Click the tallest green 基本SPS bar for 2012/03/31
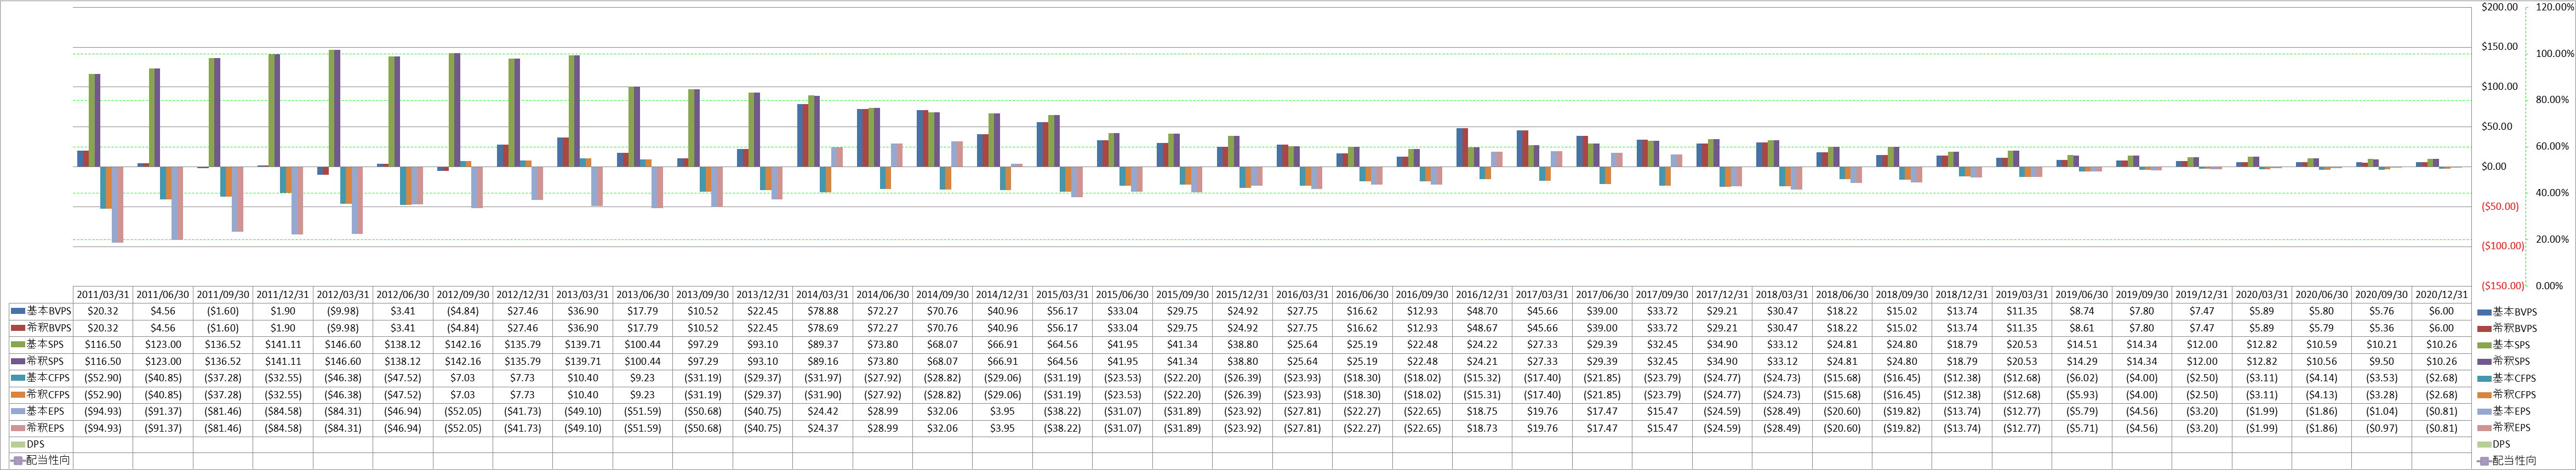 (x=331, y=108)
